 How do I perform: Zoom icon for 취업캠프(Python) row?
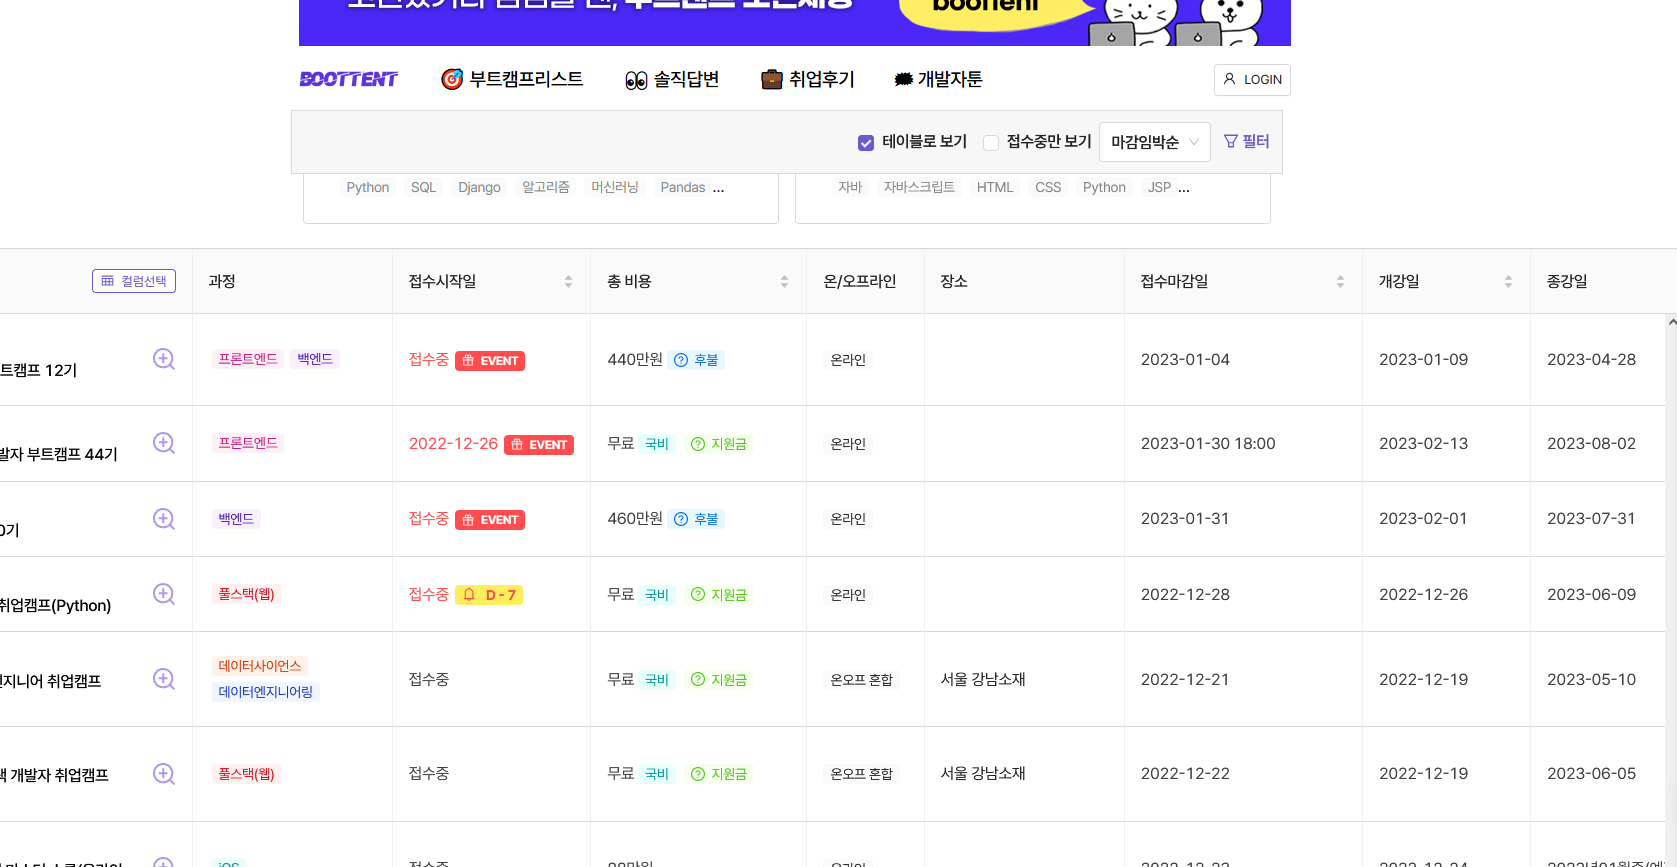(164, 594)
